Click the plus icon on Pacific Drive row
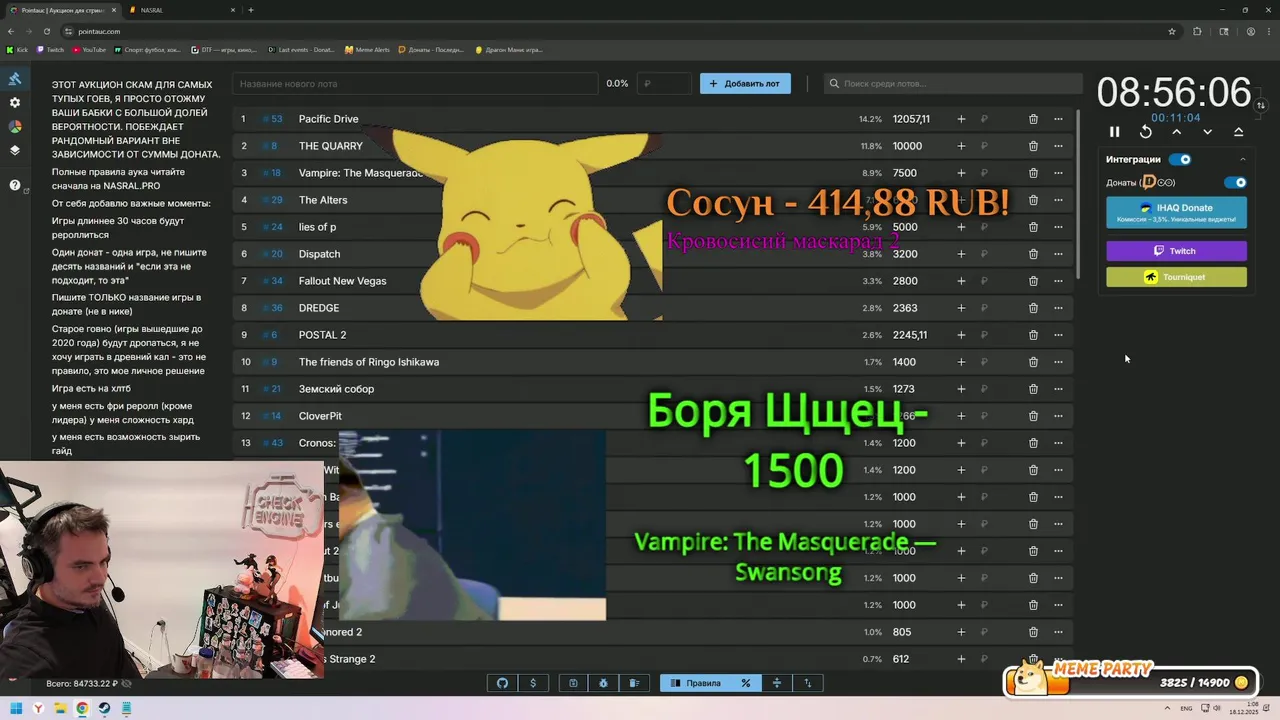The image size is (1280, 720). pos(961,119)
